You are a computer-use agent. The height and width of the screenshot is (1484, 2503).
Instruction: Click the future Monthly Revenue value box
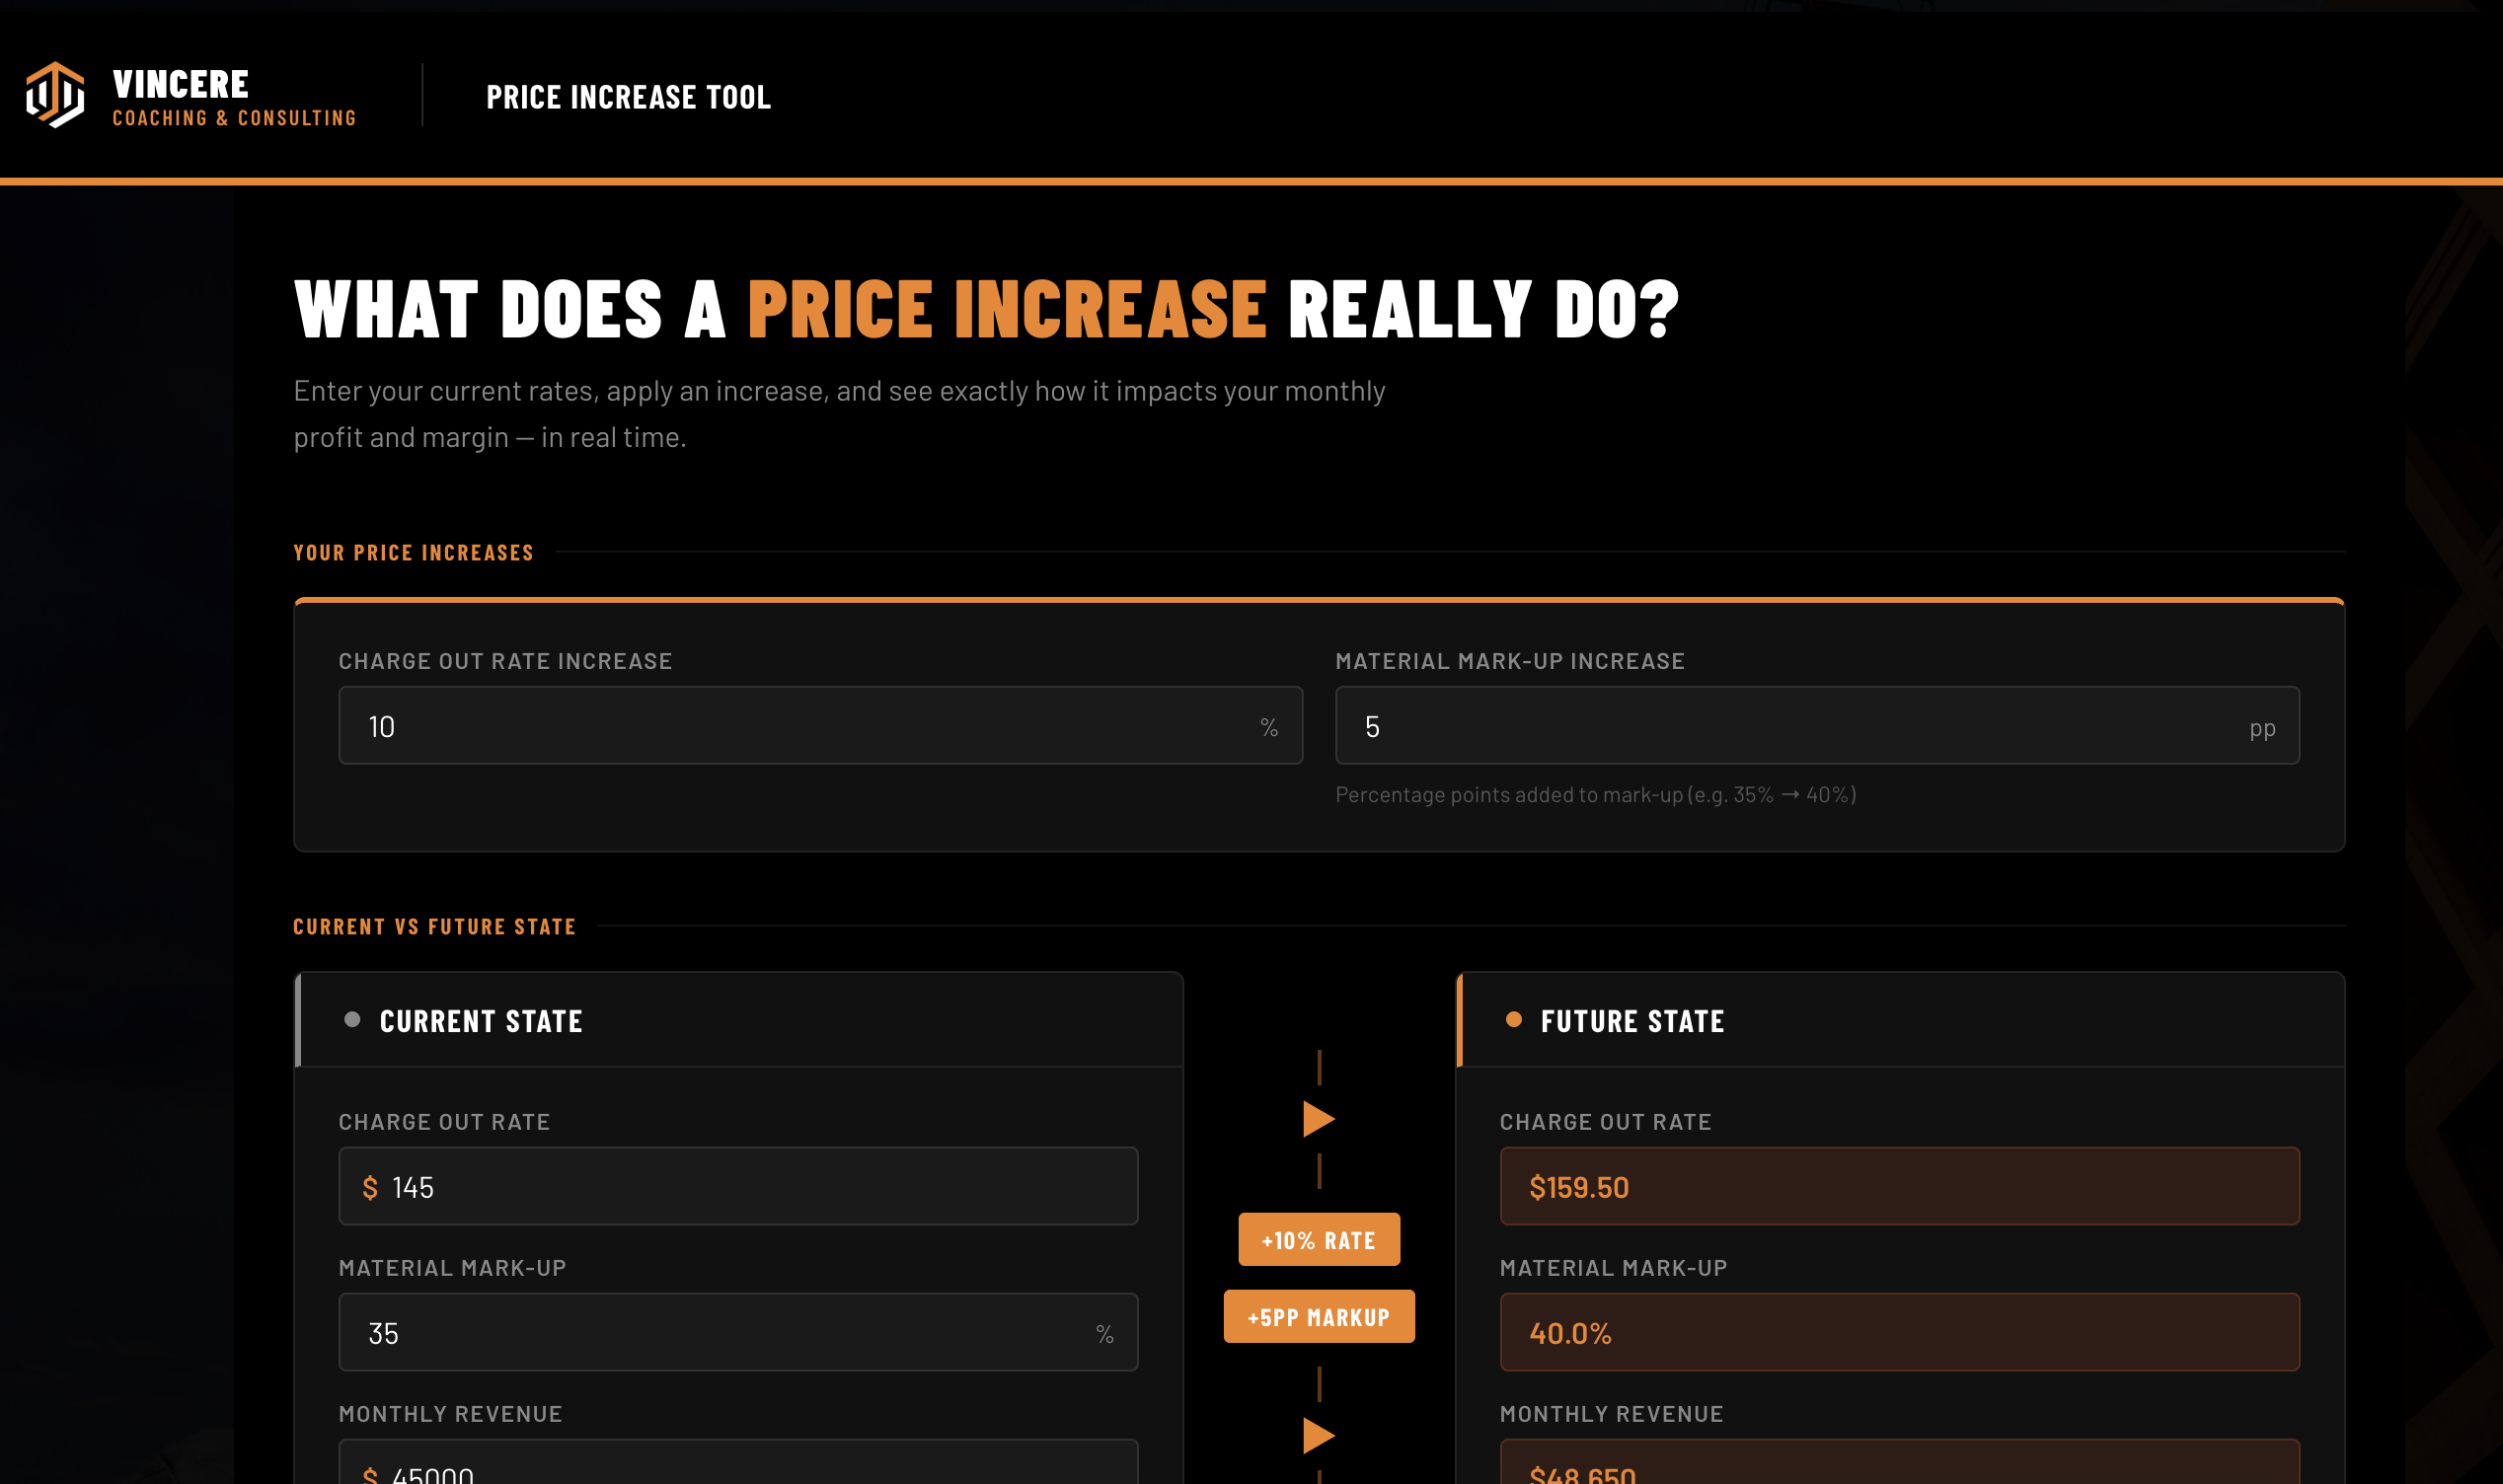(1899, 1462)
